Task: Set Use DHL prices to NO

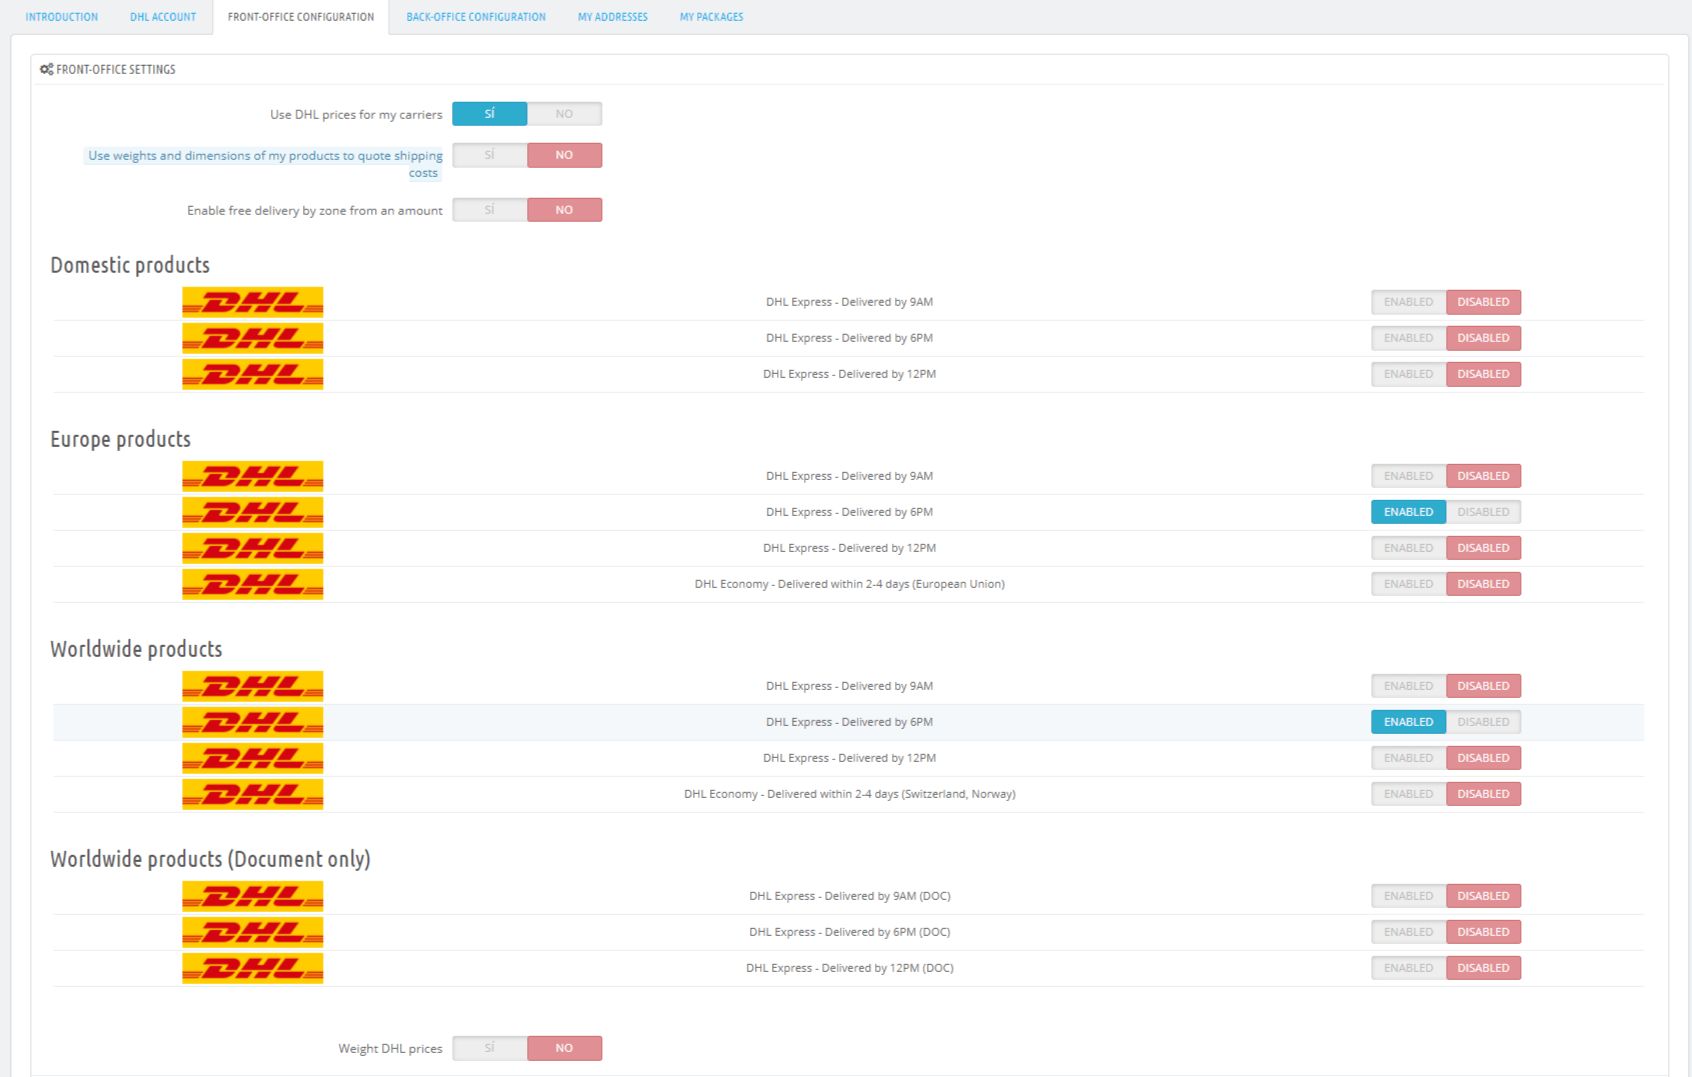Action: [x=564, y=114]
